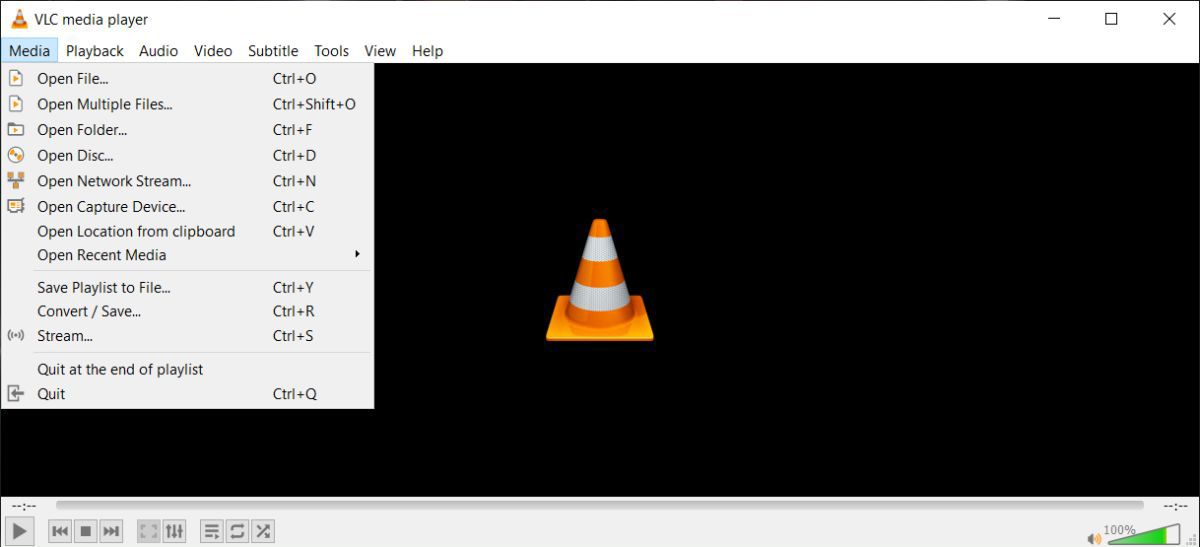Click the elapsed time label
The image size is (1200, 547).
[x=24, y=506]
